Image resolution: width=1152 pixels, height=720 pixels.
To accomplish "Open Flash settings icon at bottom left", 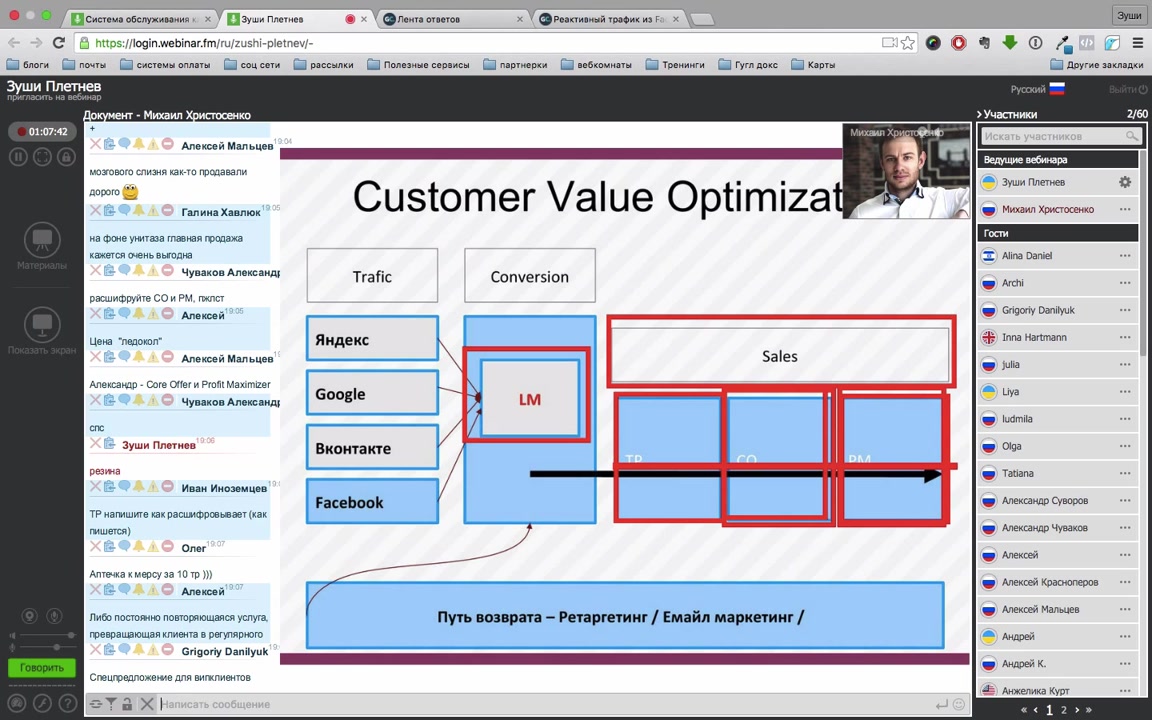I will point(42,704).
